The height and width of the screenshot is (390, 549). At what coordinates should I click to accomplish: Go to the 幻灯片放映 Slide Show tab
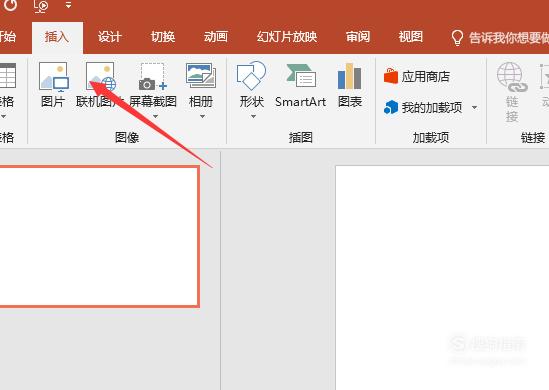287,36
